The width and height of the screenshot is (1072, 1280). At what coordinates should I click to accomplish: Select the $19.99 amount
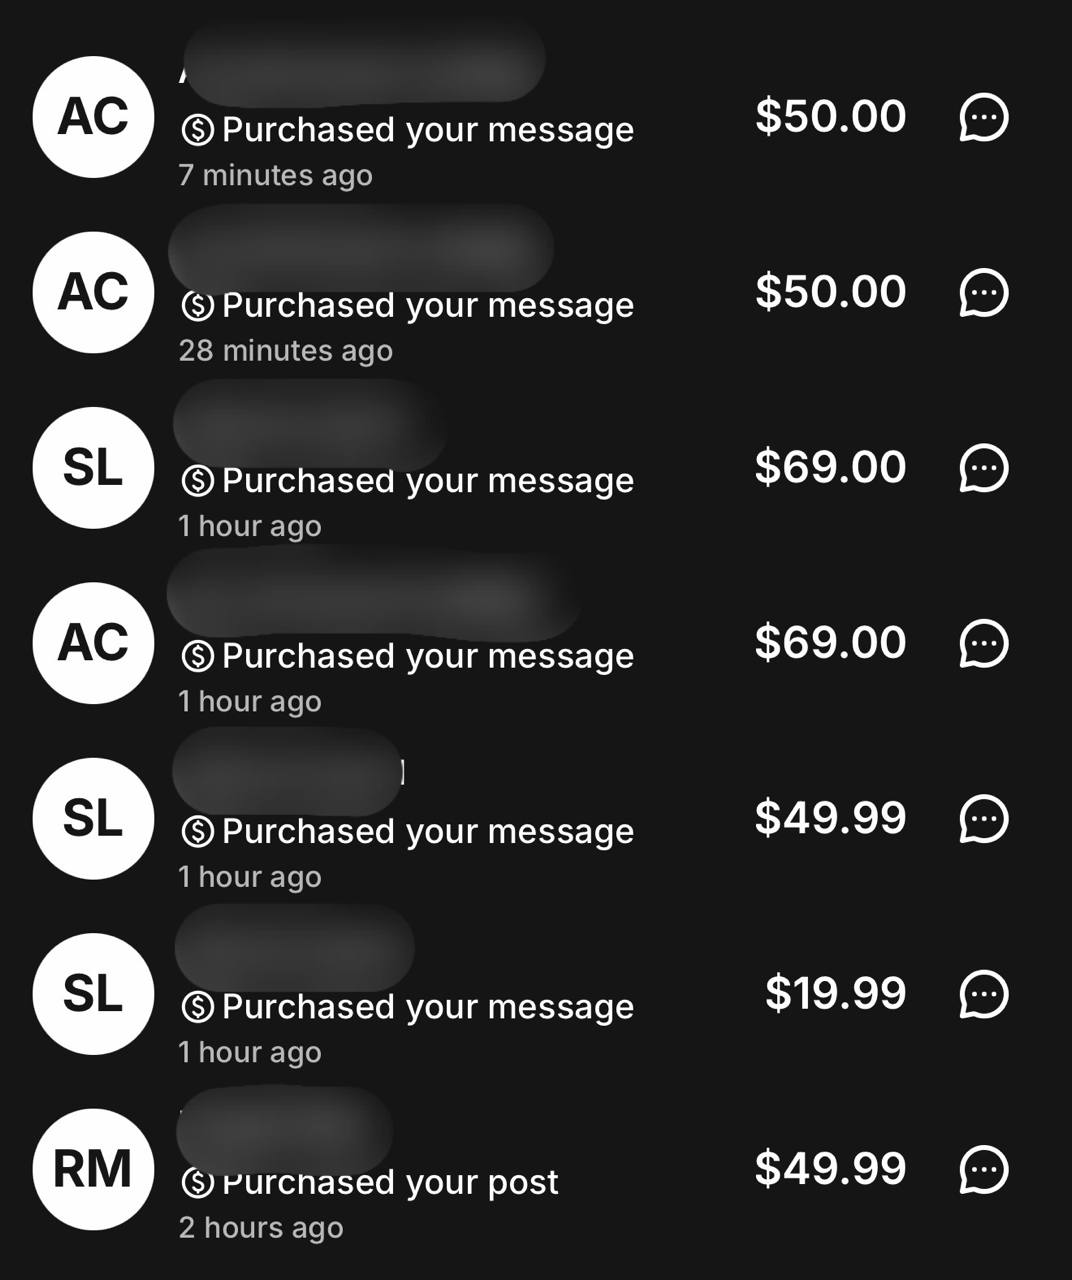pos(835,993)
